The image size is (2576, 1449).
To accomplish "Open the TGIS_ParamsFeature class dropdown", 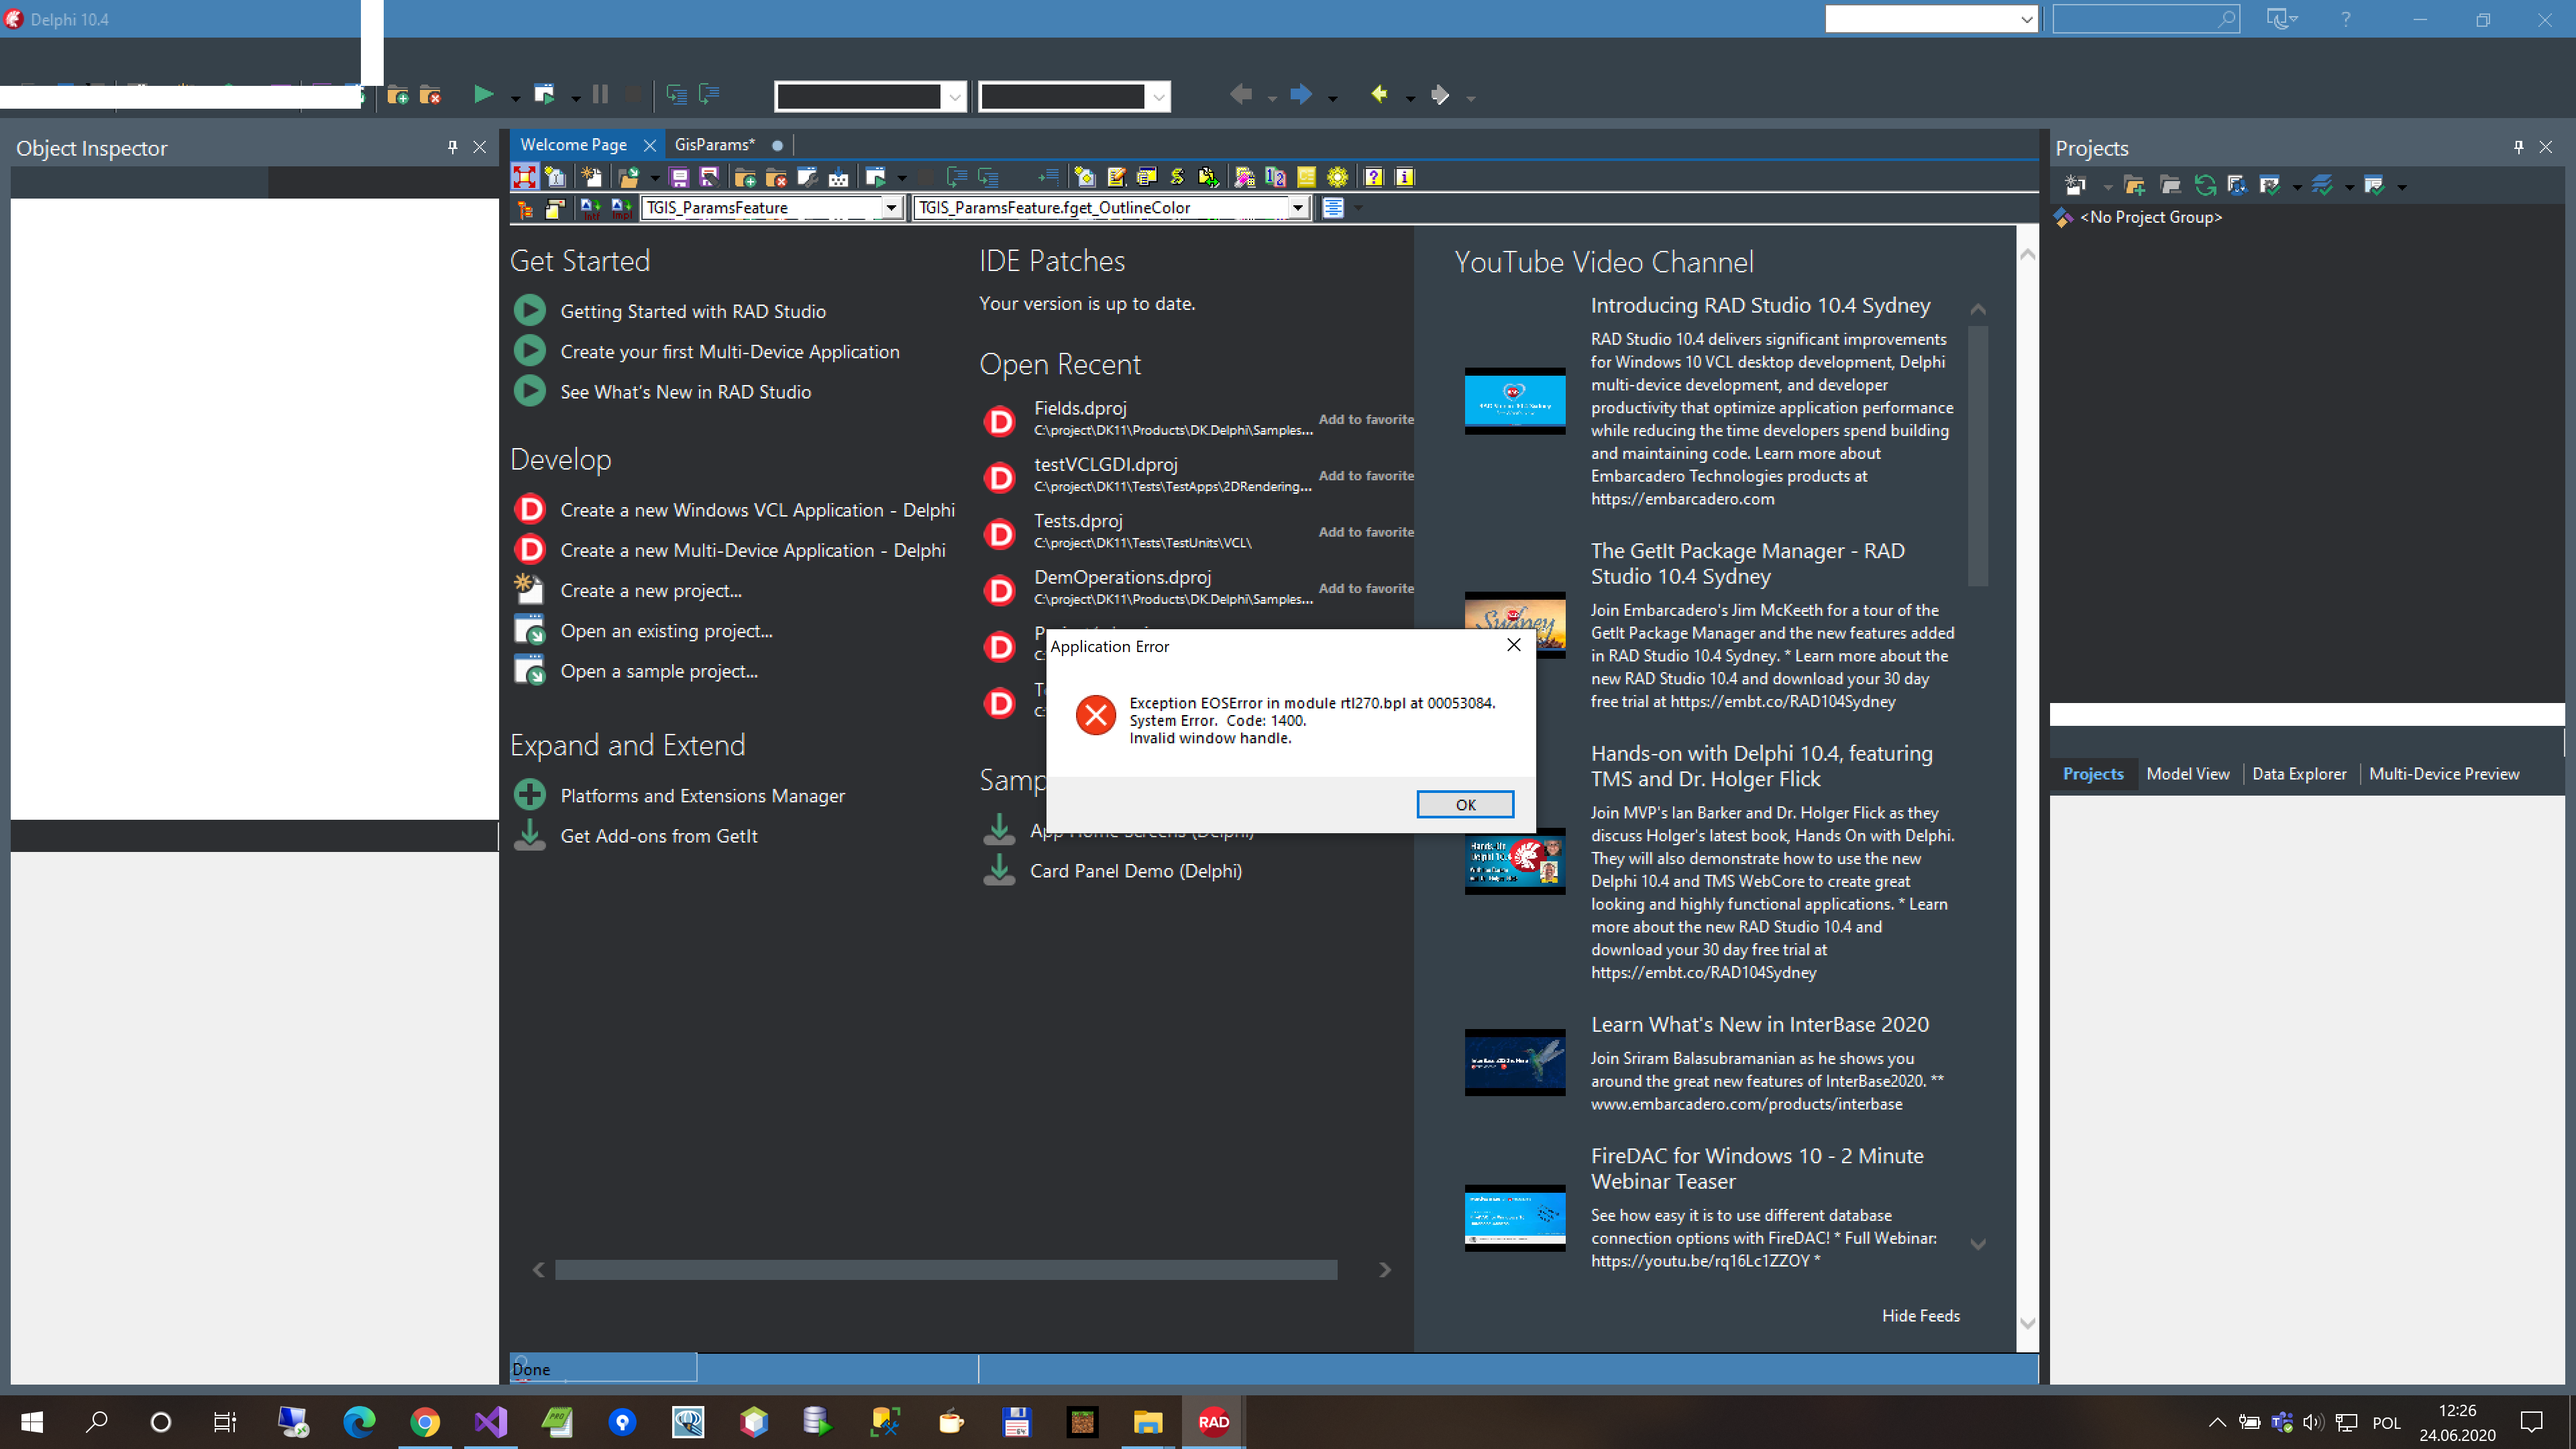I will coord(892,208).
